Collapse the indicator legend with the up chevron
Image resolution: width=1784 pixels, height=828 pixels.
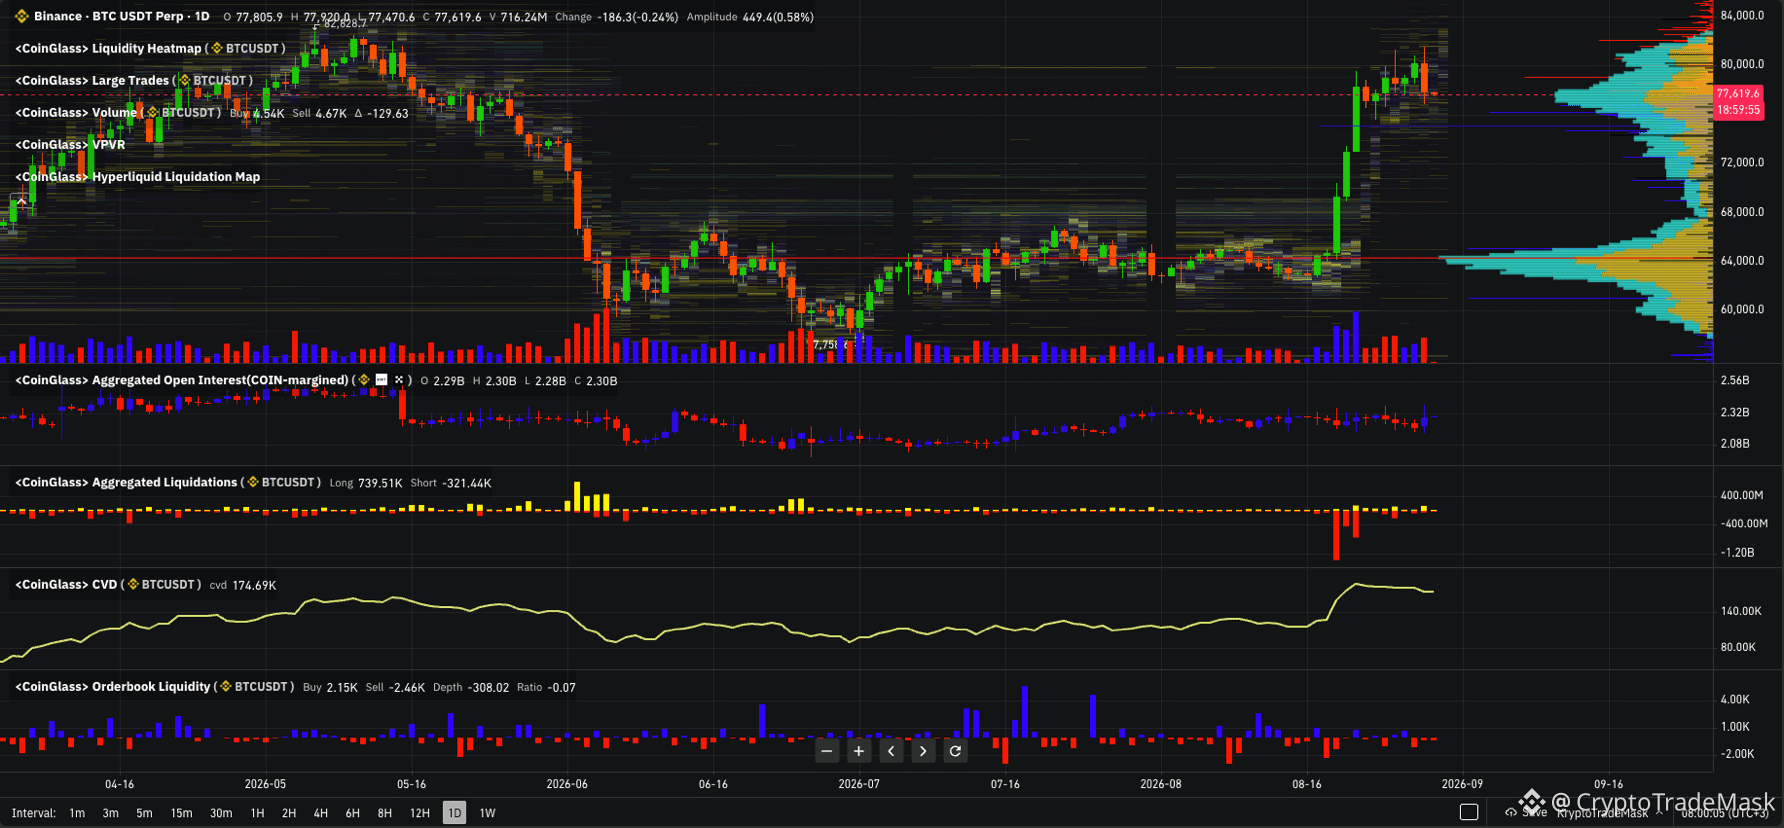click(x=21, y=201)
